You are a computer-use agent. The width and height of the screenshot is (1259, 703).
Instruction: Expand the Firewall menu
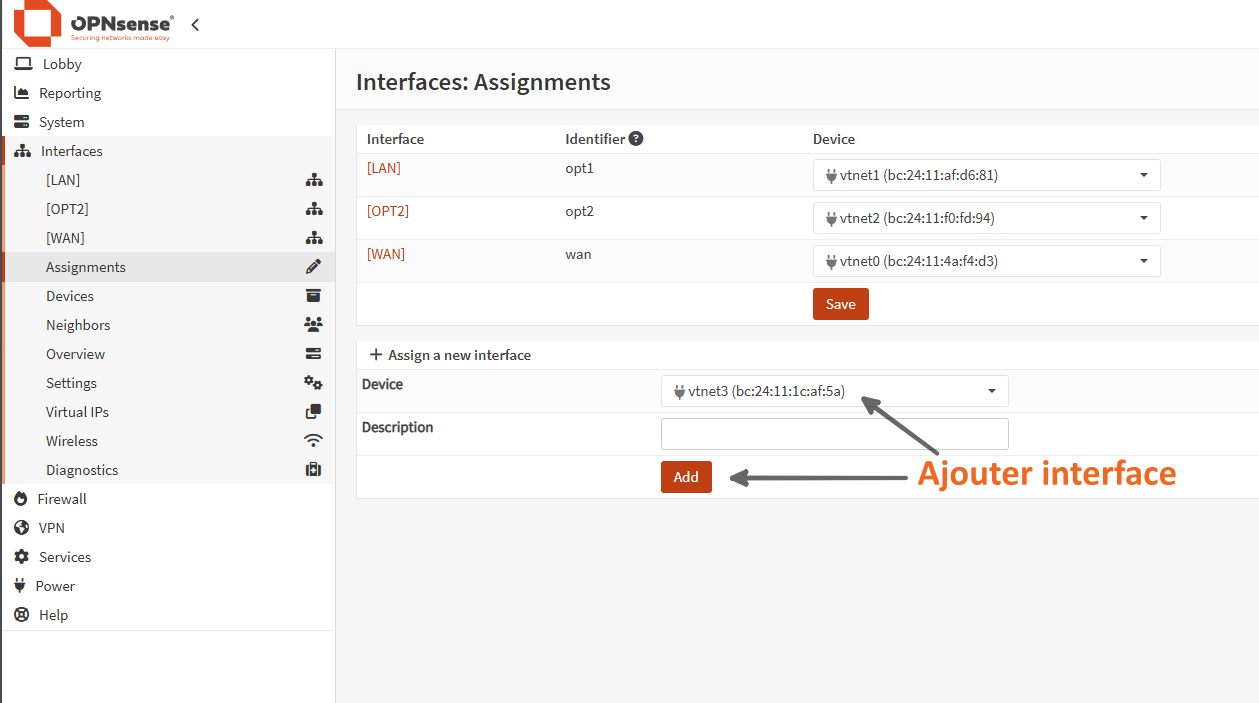(62, 499)
